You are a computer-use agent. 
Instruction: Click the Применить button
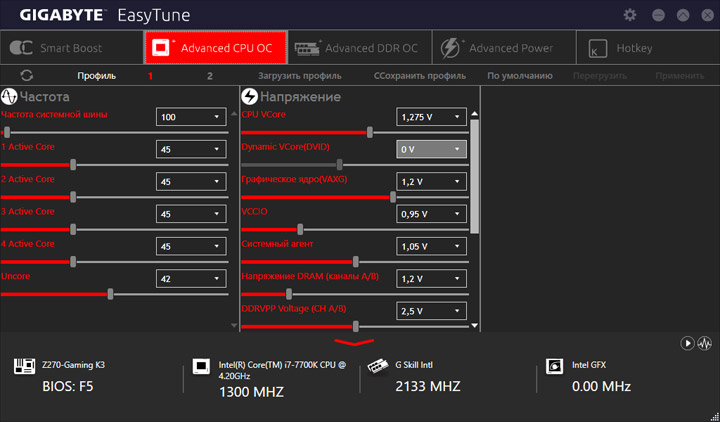coord(680,76)
